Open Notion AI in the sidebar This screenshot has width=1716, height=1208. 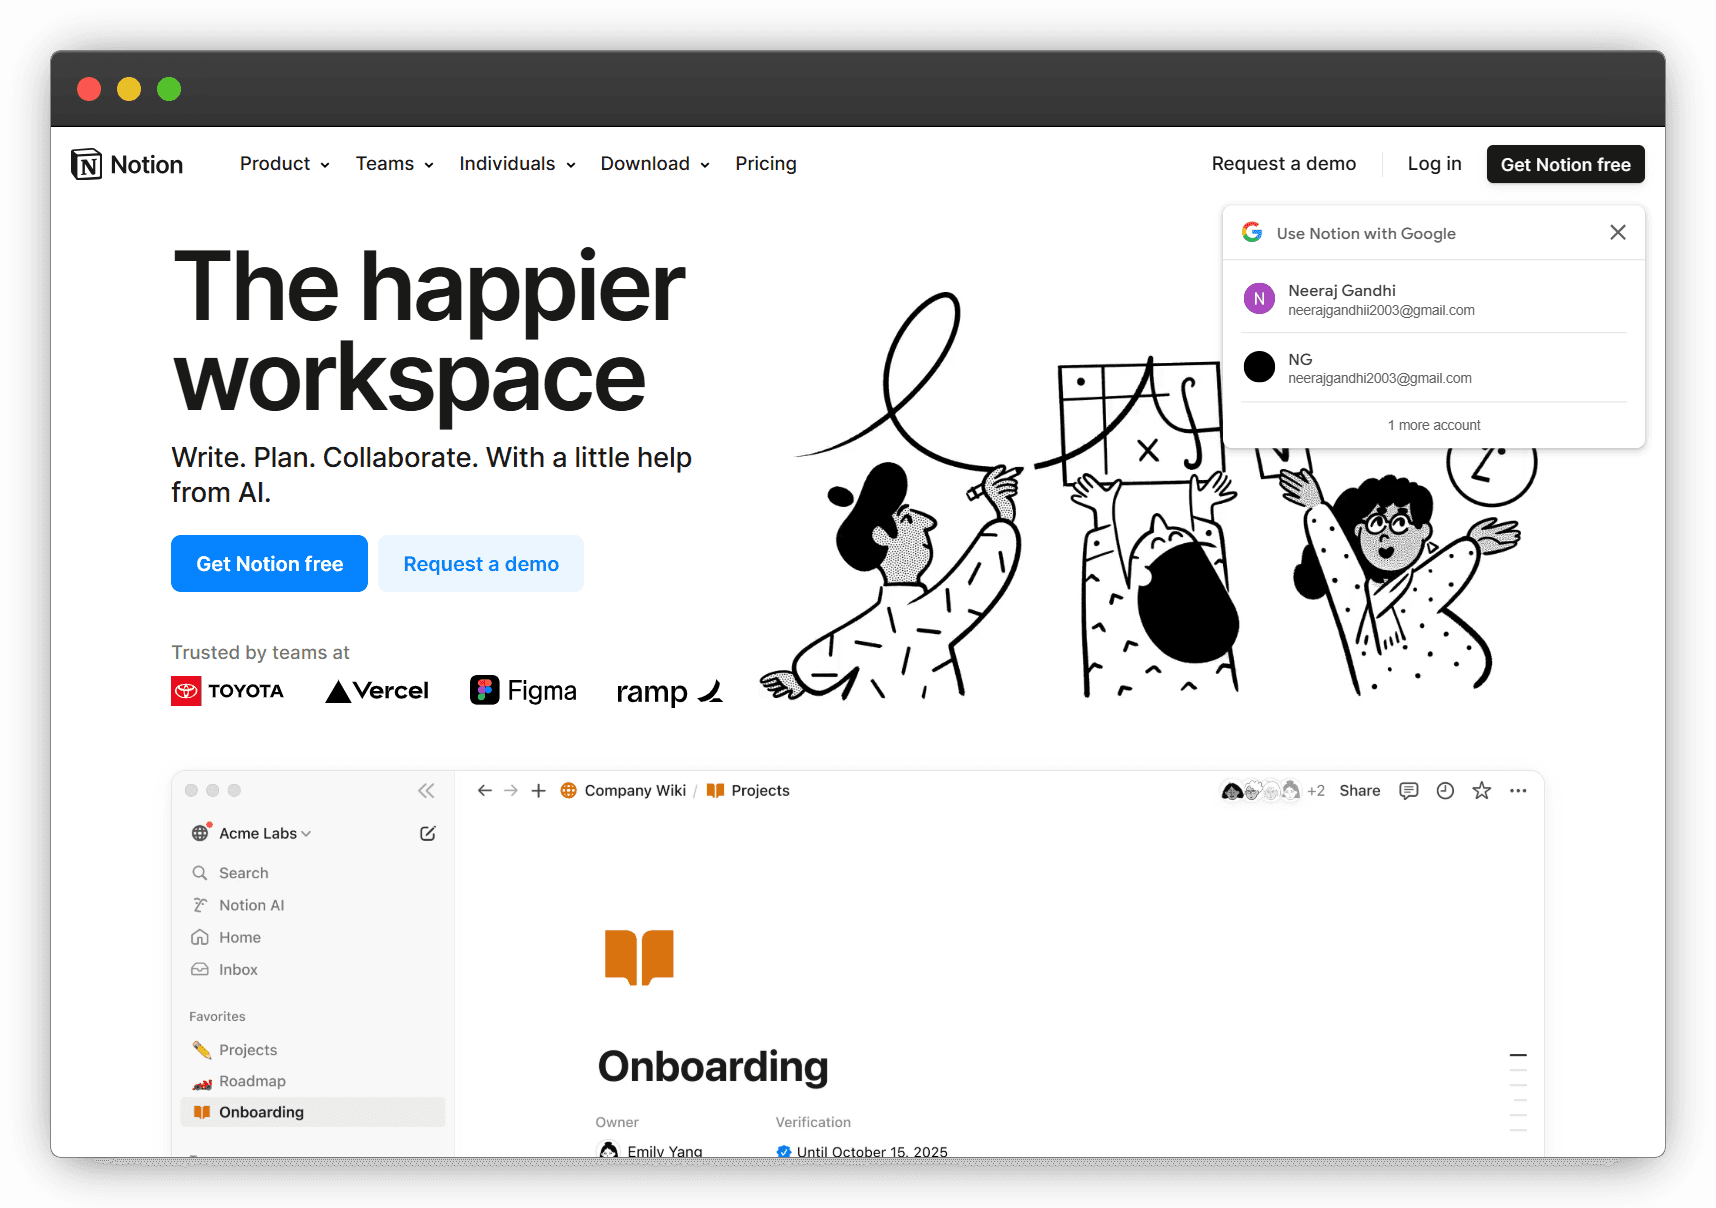pyautogui.click(x=313, y=905)
